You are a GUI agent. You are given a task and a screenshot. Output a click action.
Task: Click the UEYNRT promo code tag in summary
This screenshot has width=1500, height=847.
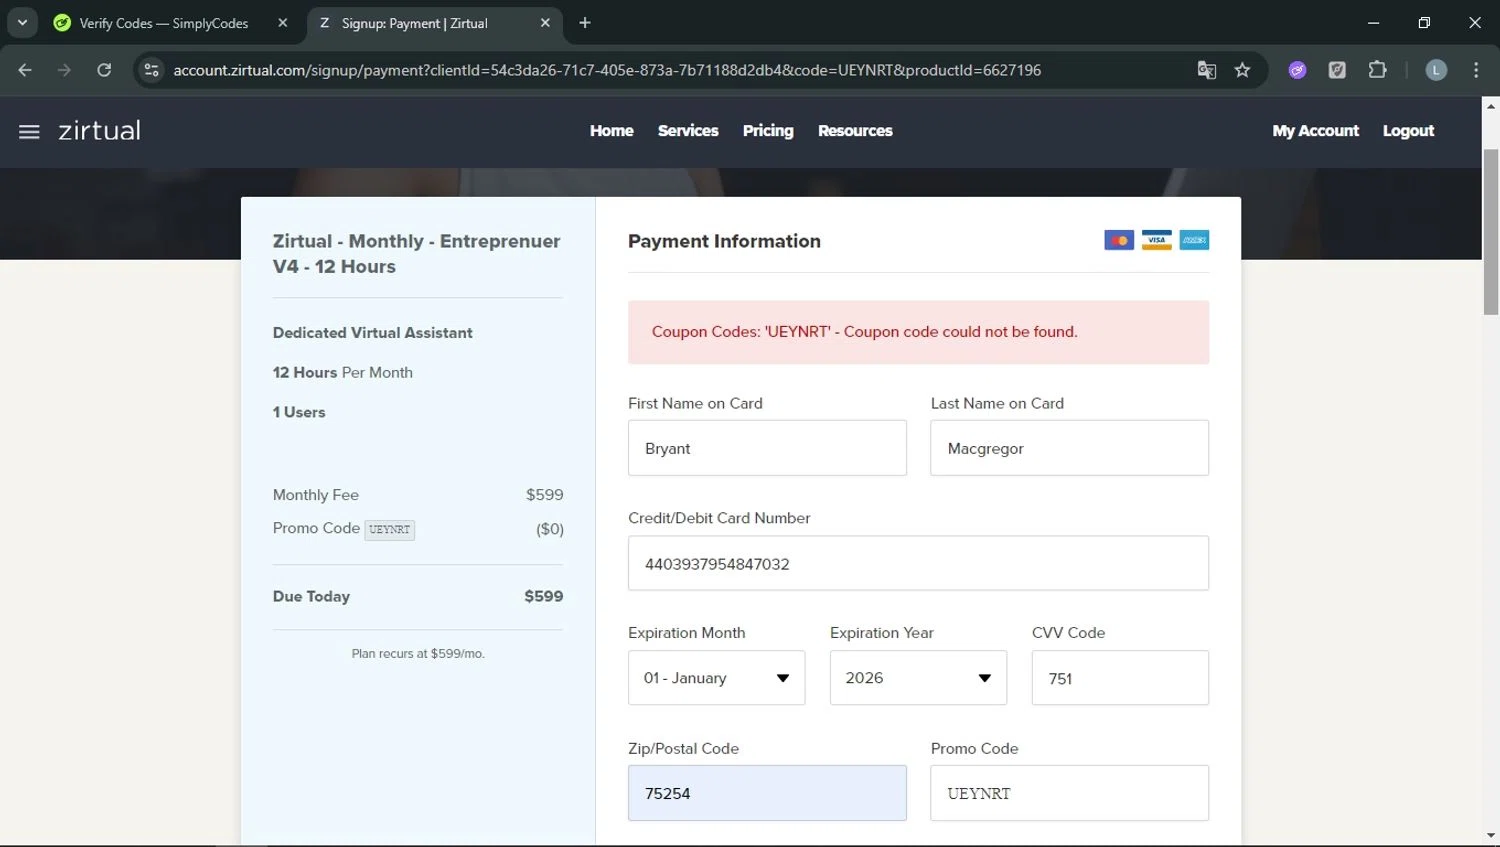click(389, 529)
